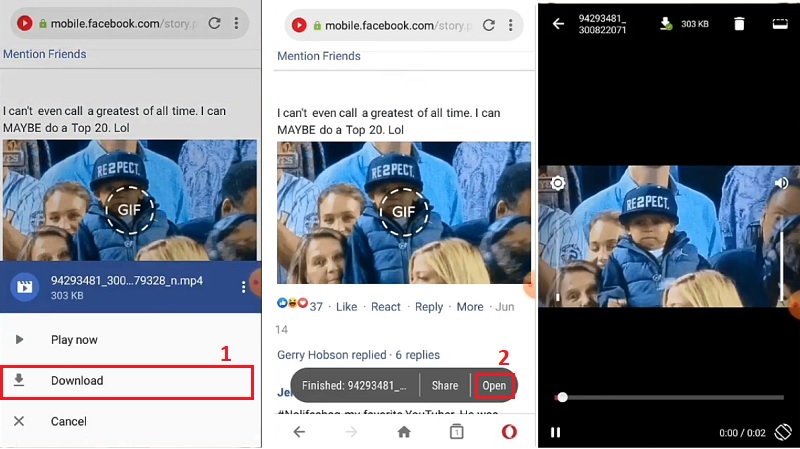Image resolution: width=800 pixels, height=449 pixels.
Task: Click aspect ratio icon in player top bar
Action: coord(780,24)
